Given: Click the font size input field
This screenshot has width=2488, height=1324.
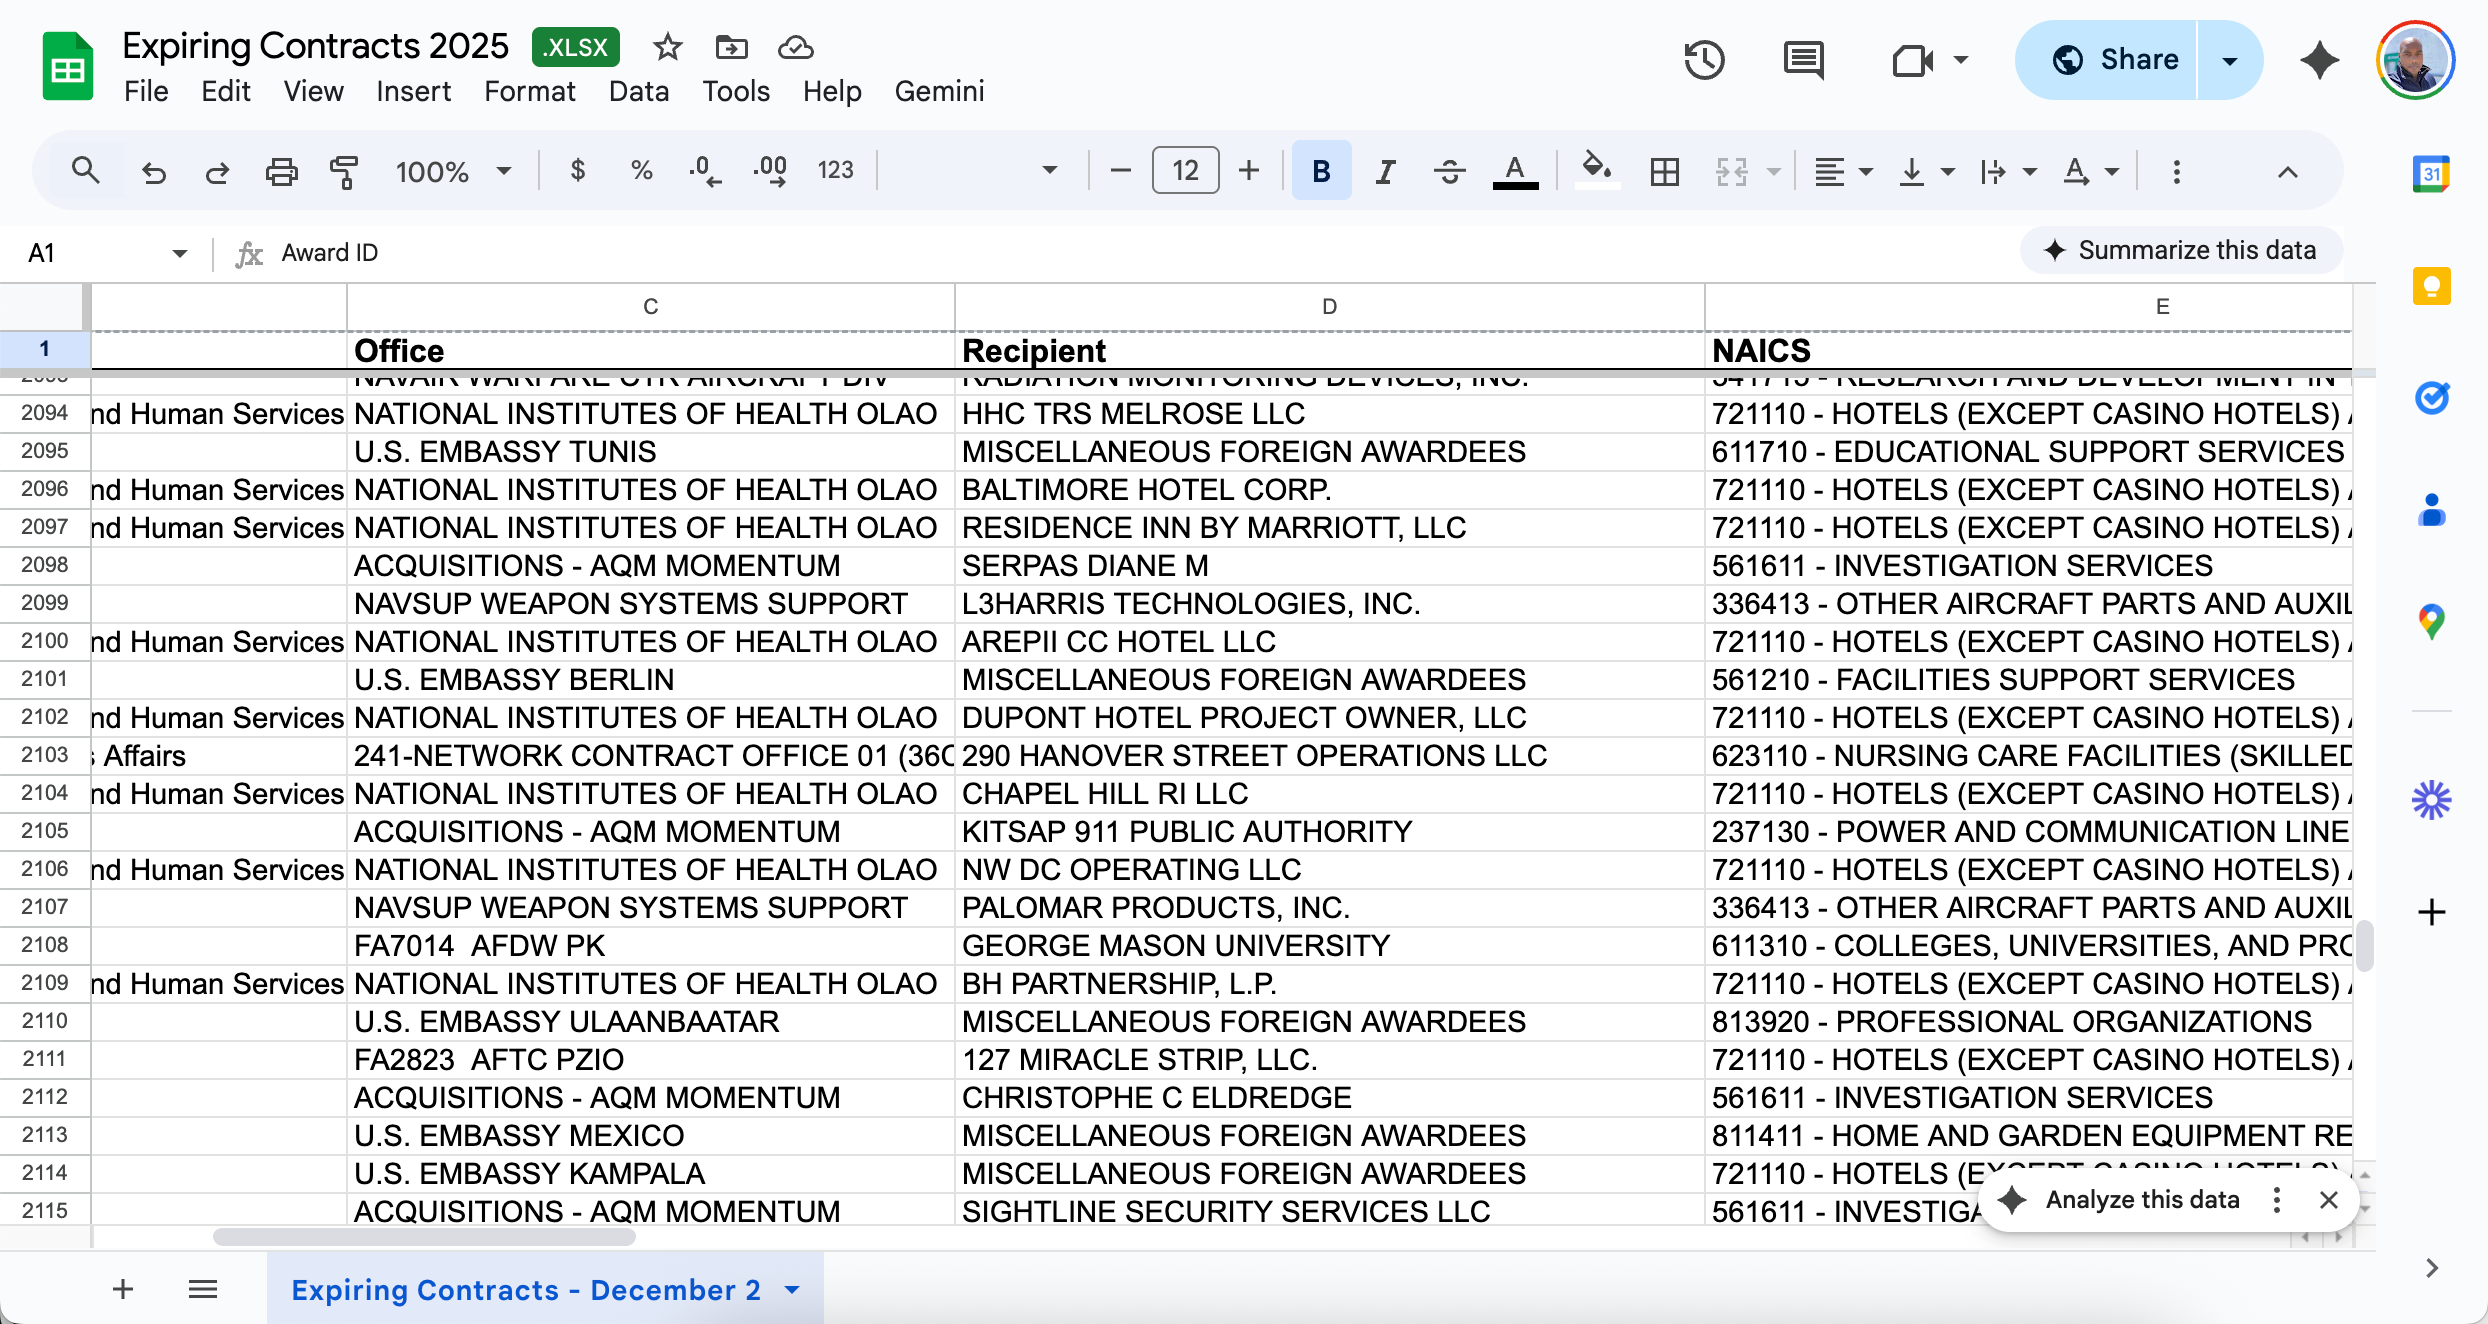Looking at the screenshot, I should [x=1185, y=171].
